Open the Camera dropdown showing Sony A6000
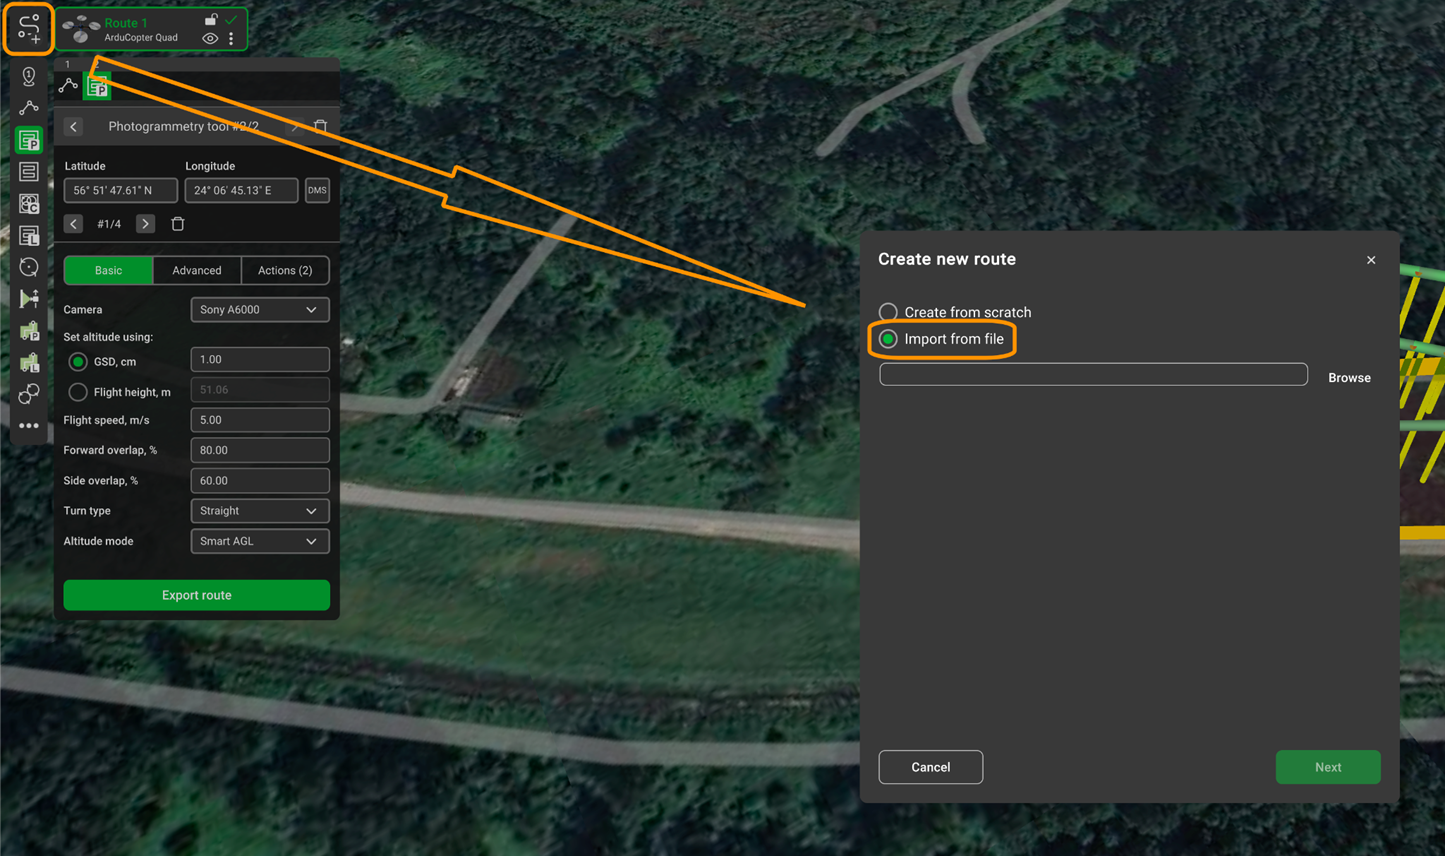Viewport: 1445px width, 856px height. [259, 310]
